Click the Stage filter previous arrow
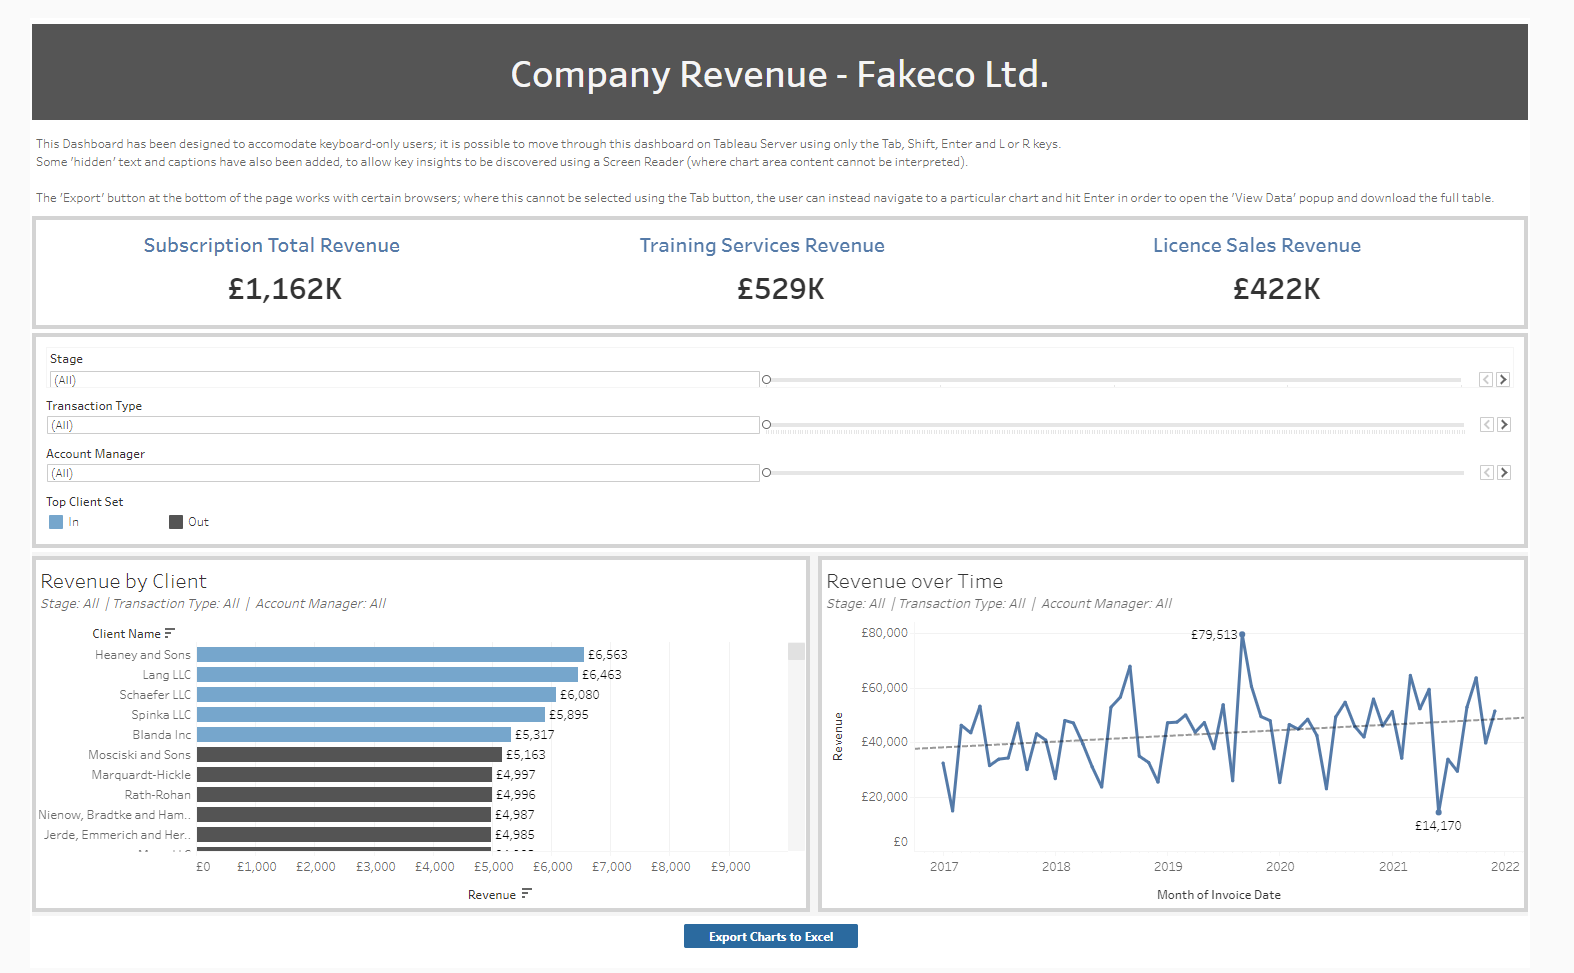Screen dimensions: 1574x973 coord(1486,380)
